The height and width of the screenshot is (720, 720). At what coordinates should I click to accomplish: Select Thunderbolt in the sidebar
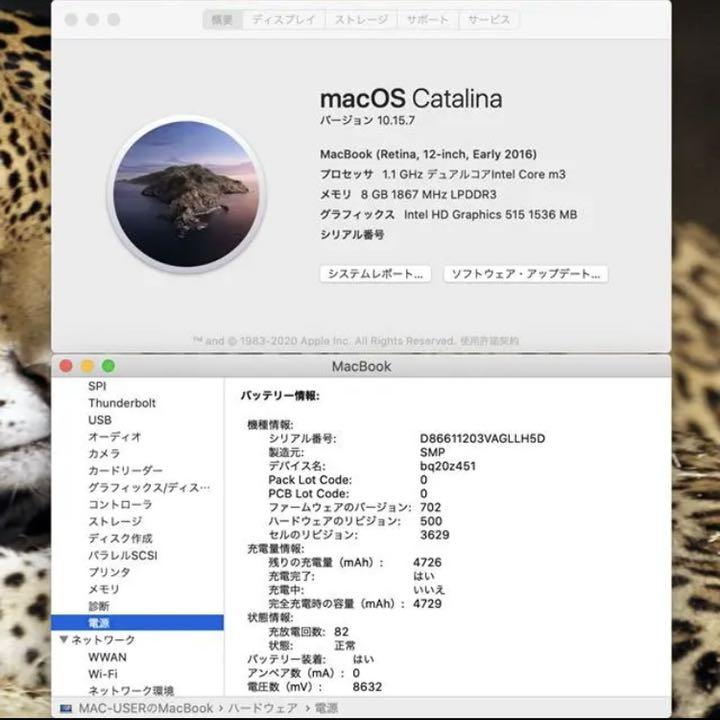[x=122, y=403]
